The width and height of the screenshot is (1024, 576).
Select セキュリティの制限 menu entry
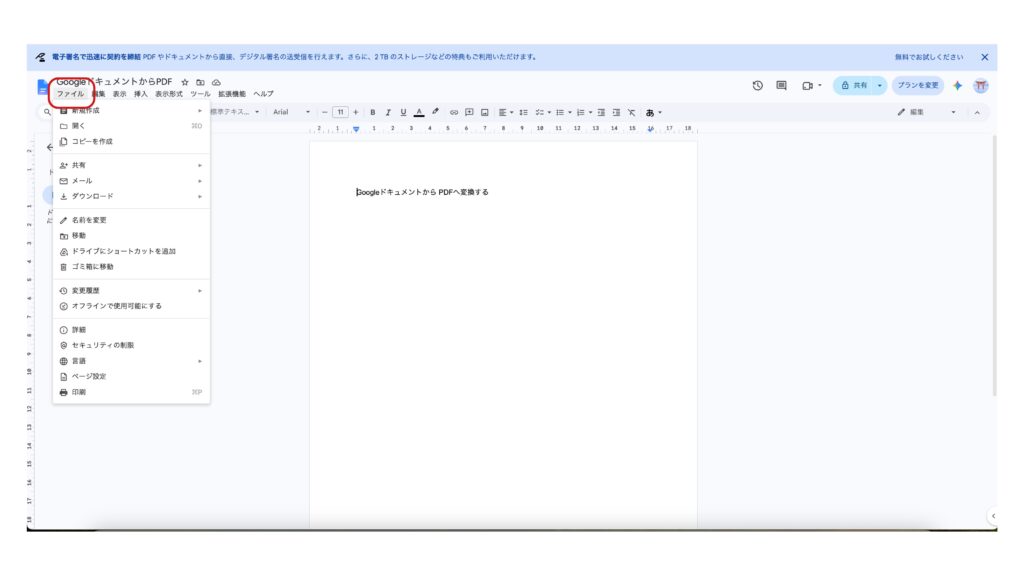131,345
